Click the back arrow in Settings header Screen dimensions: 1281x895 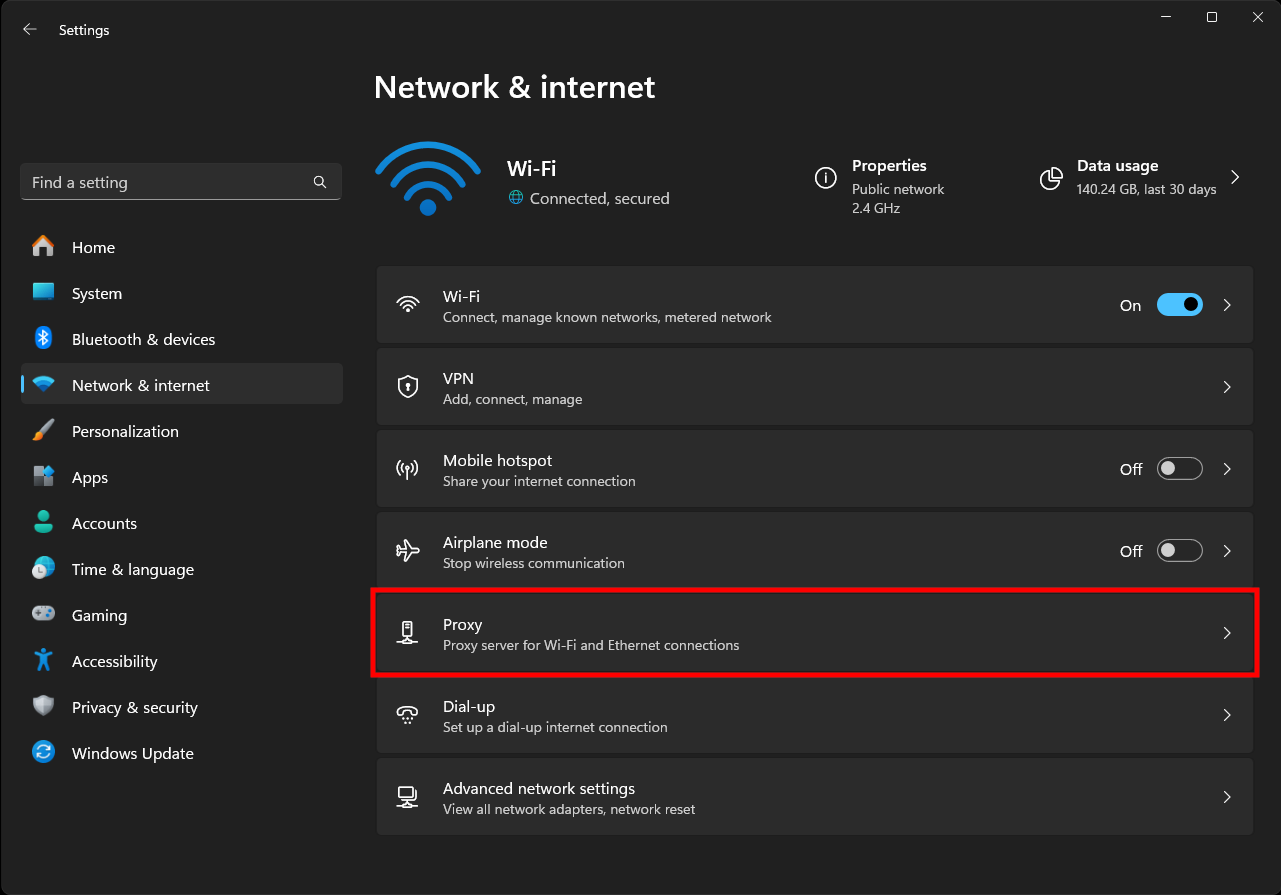click(x=30, y=30)
